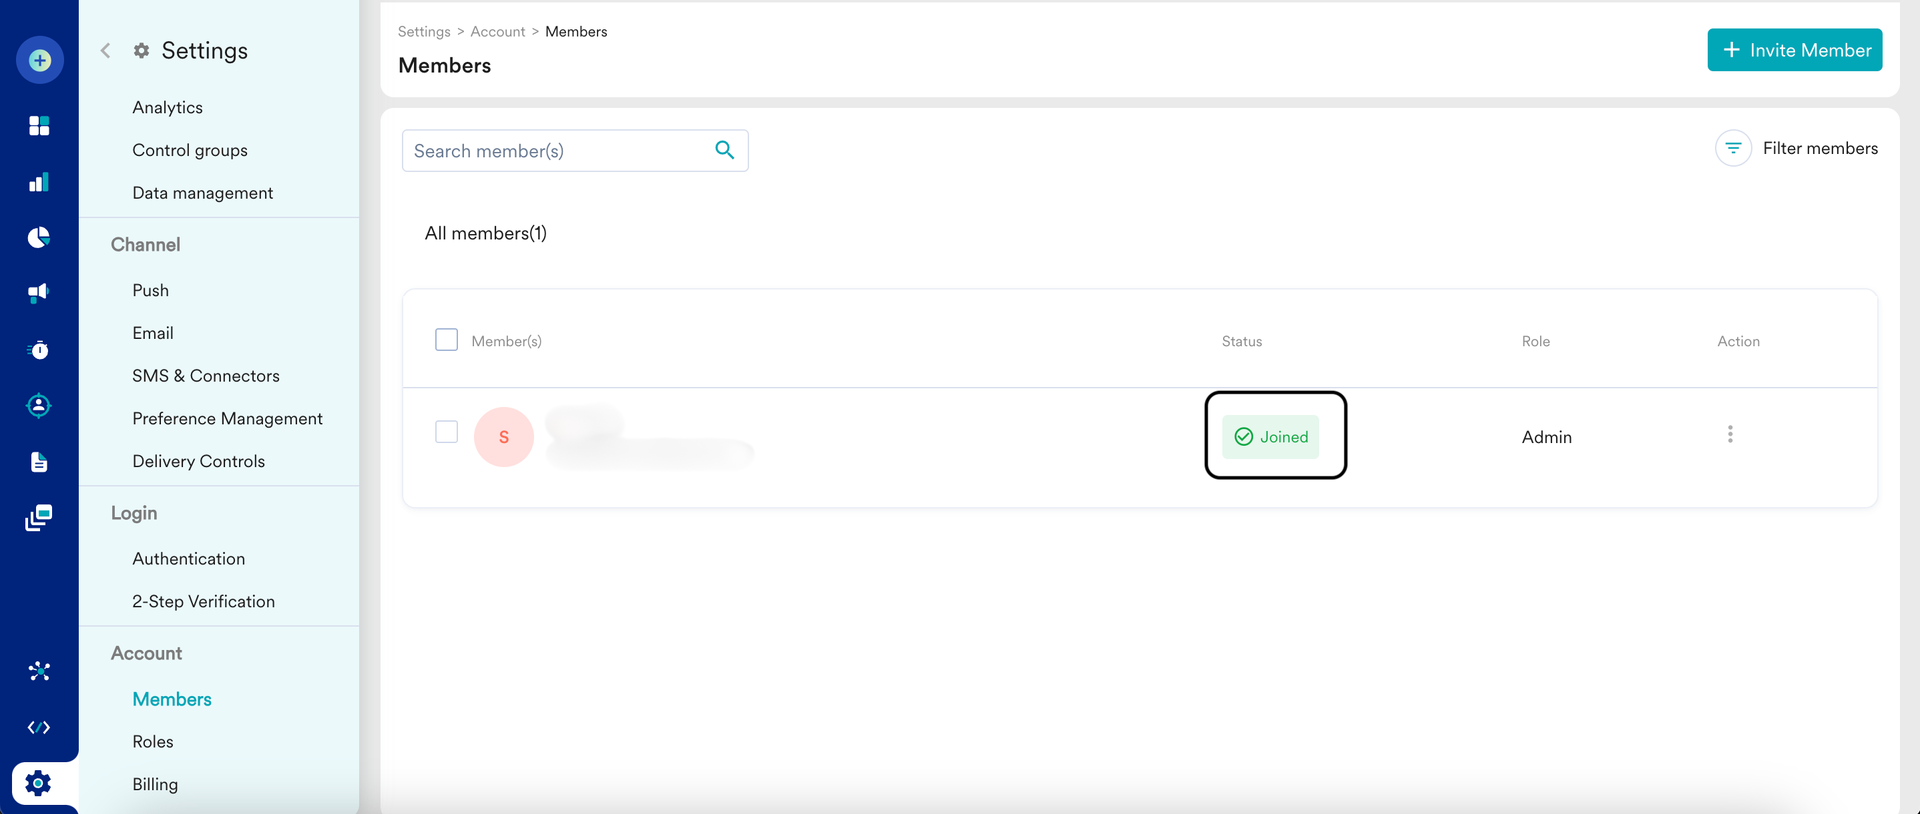Open SMS & Connectors channel settings
This screenshot has width=1920, height=814.
coord(206,376)
